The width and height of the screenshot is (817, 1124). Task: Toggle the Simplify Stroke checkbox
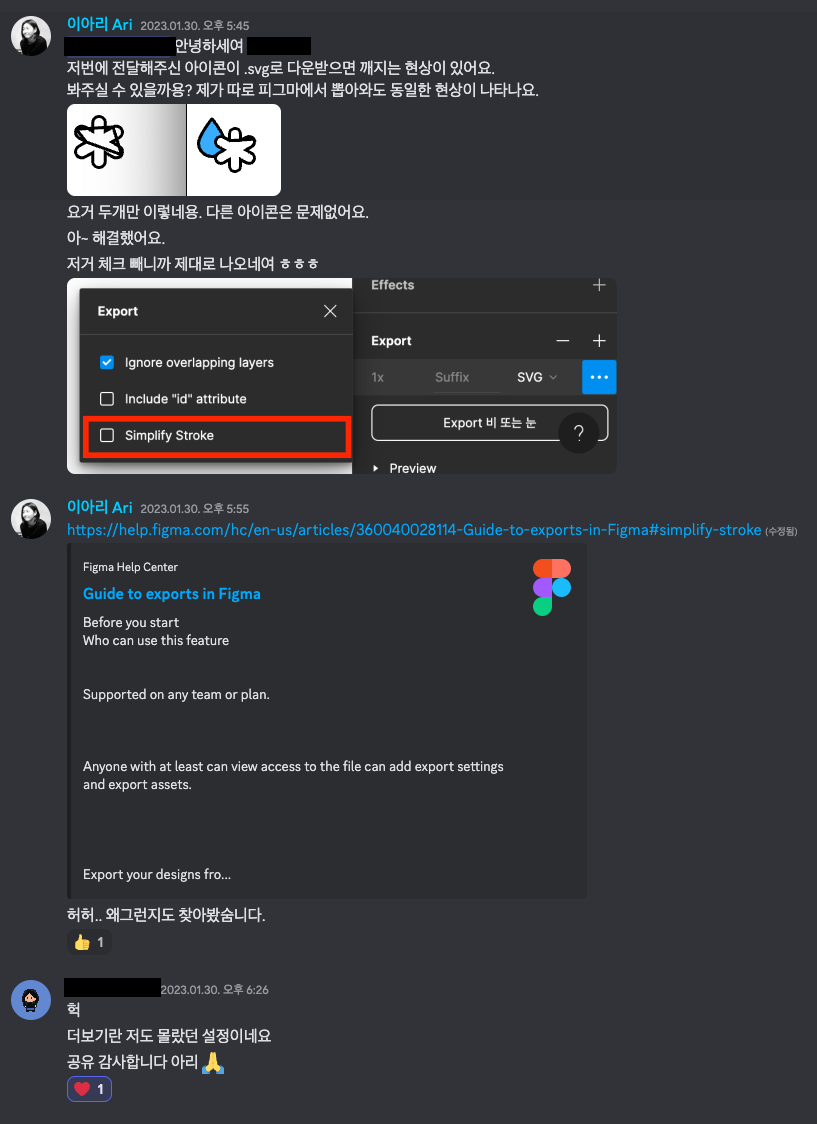107,435
